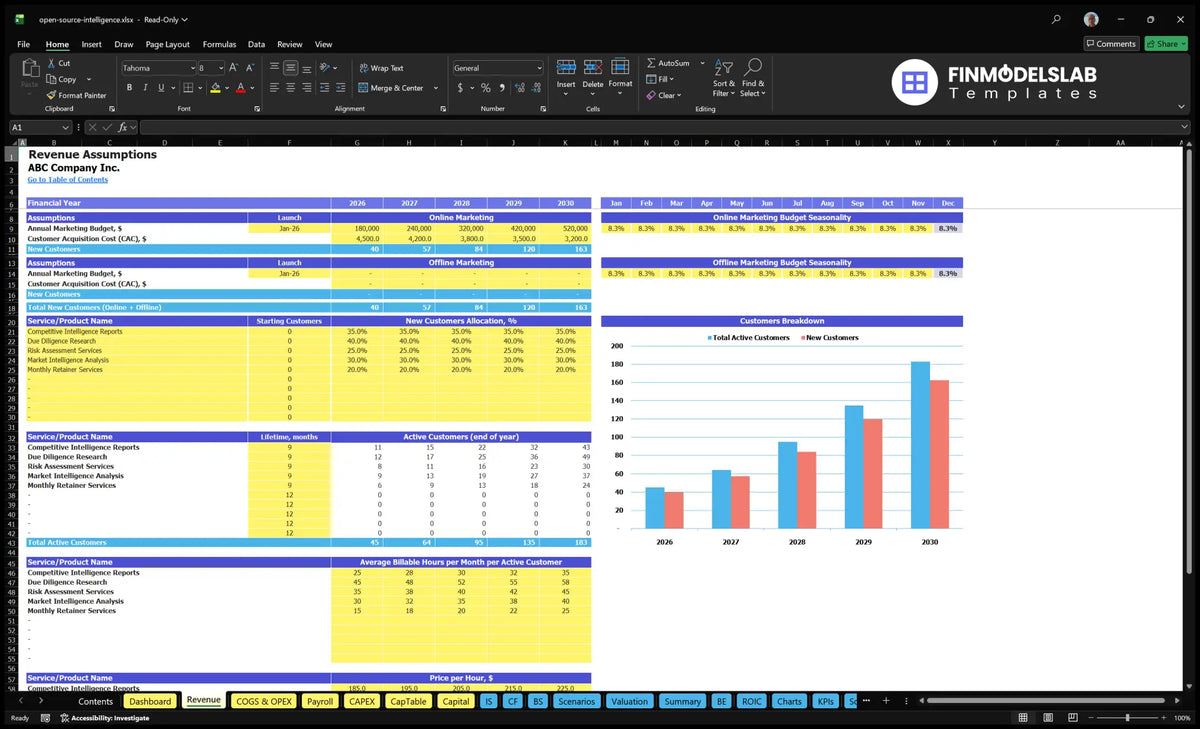
Task: Decrease font size with smaller A icon
Action: [249, 68]
